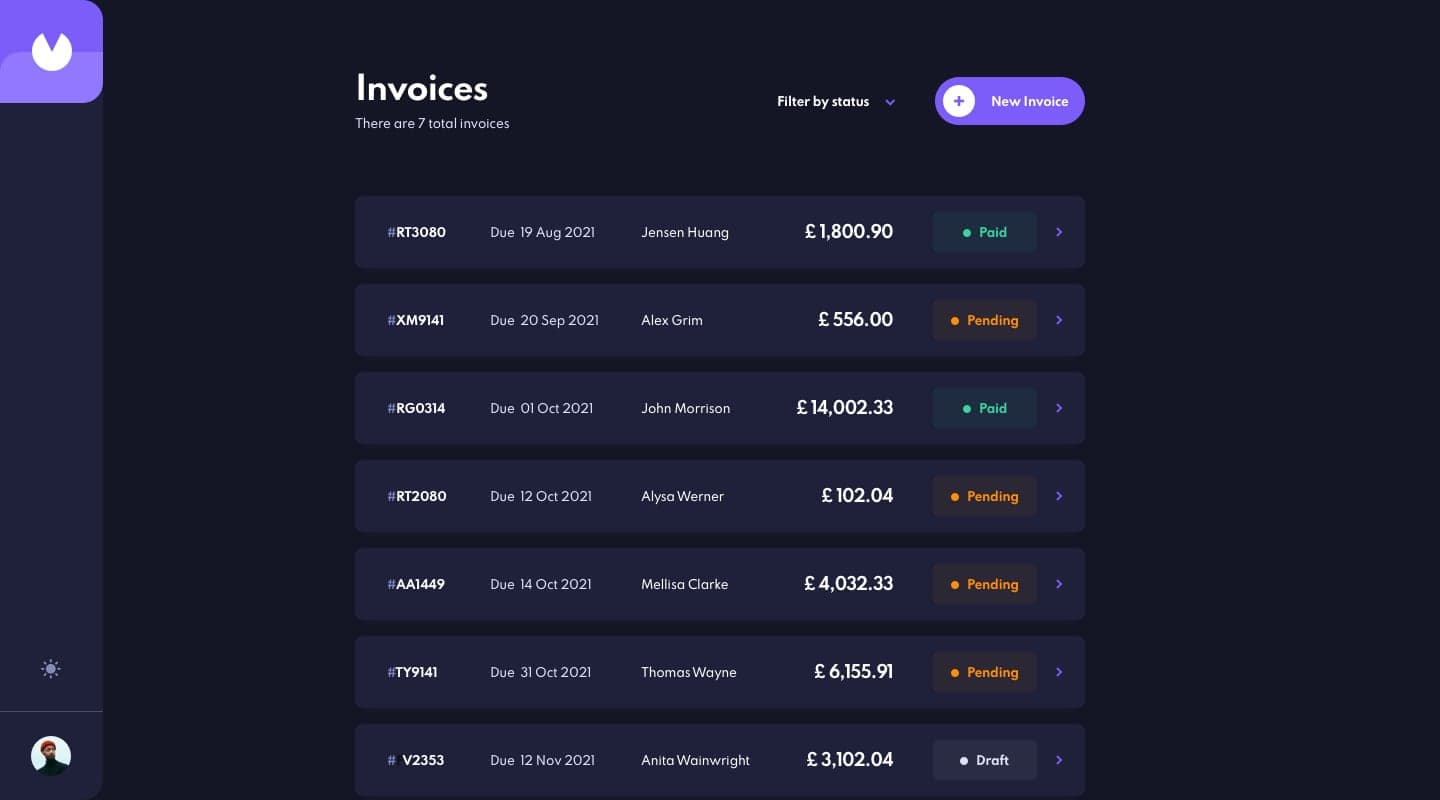1440x800 pixels.
Task: Click the arrow icon on the AA1449 row
Action: click(1059, 584)
